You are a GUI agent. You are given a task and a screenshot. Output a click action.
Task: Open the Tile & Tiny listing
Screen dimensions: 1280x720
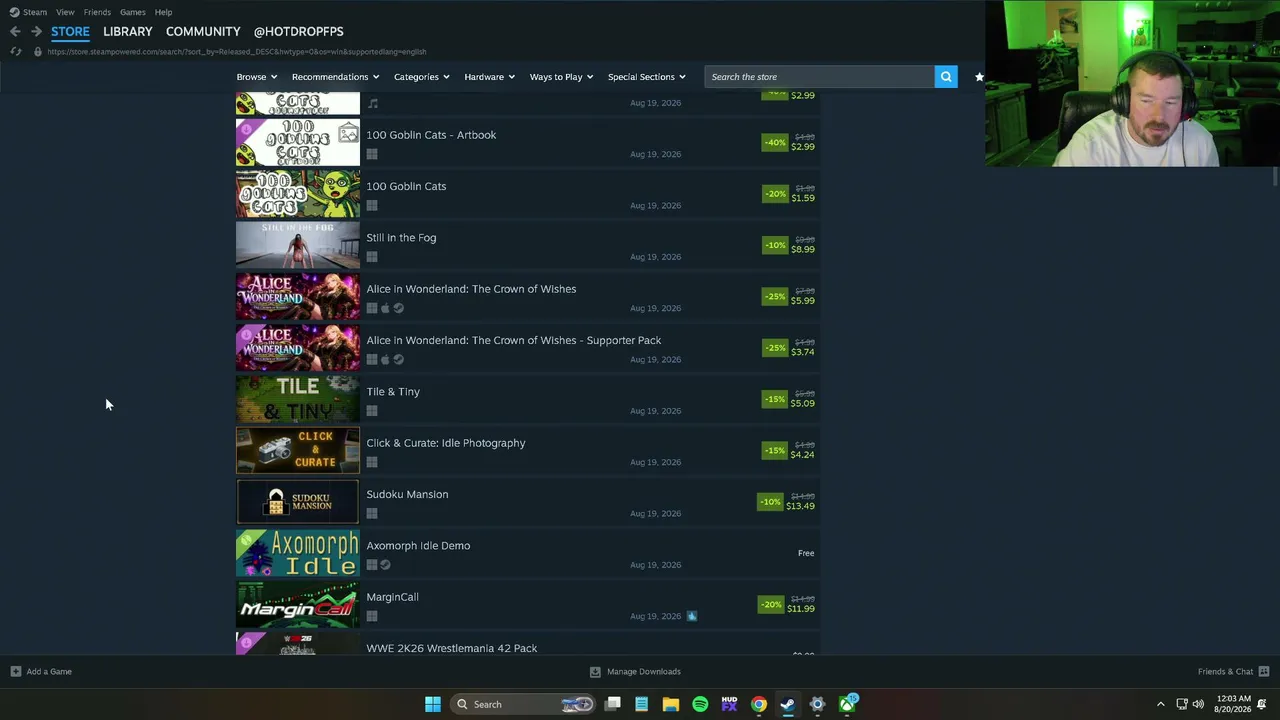528,400
